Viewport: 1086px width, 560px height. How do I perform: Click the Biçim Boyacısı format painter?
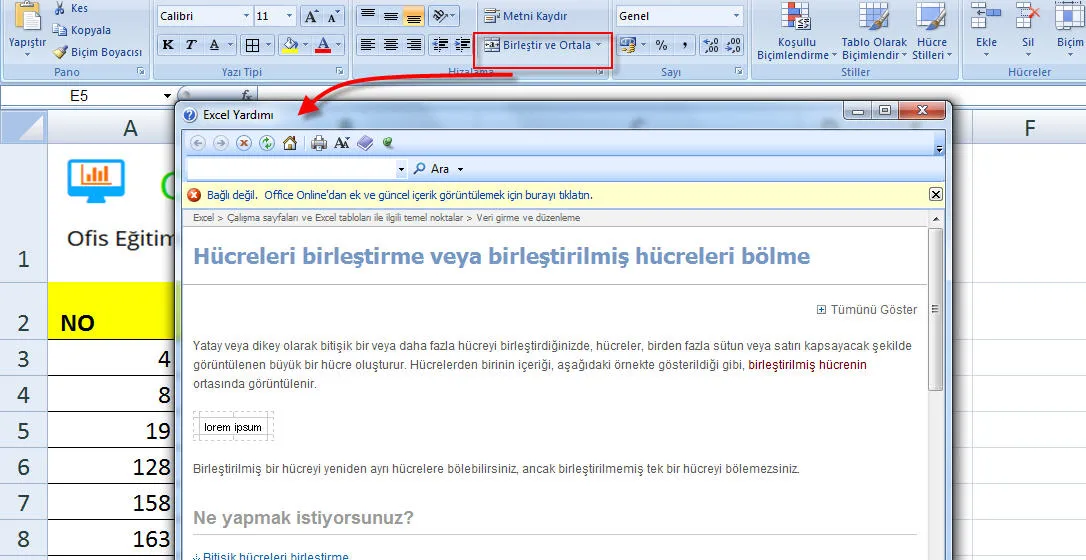(x=97, y=52)
